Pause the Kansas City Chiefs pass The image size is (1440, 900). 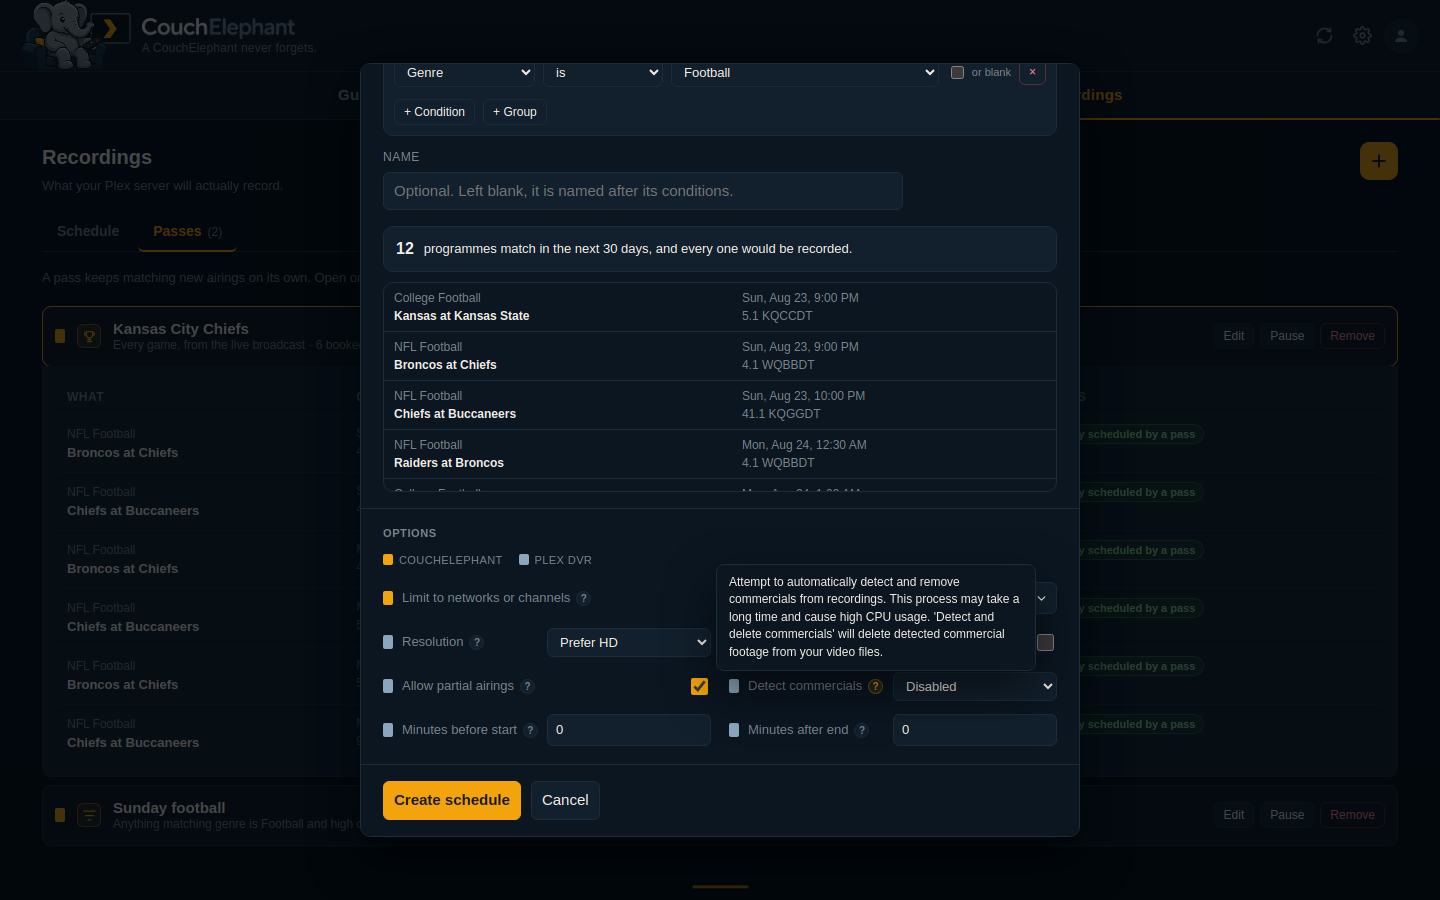[x=1287, y=336]
